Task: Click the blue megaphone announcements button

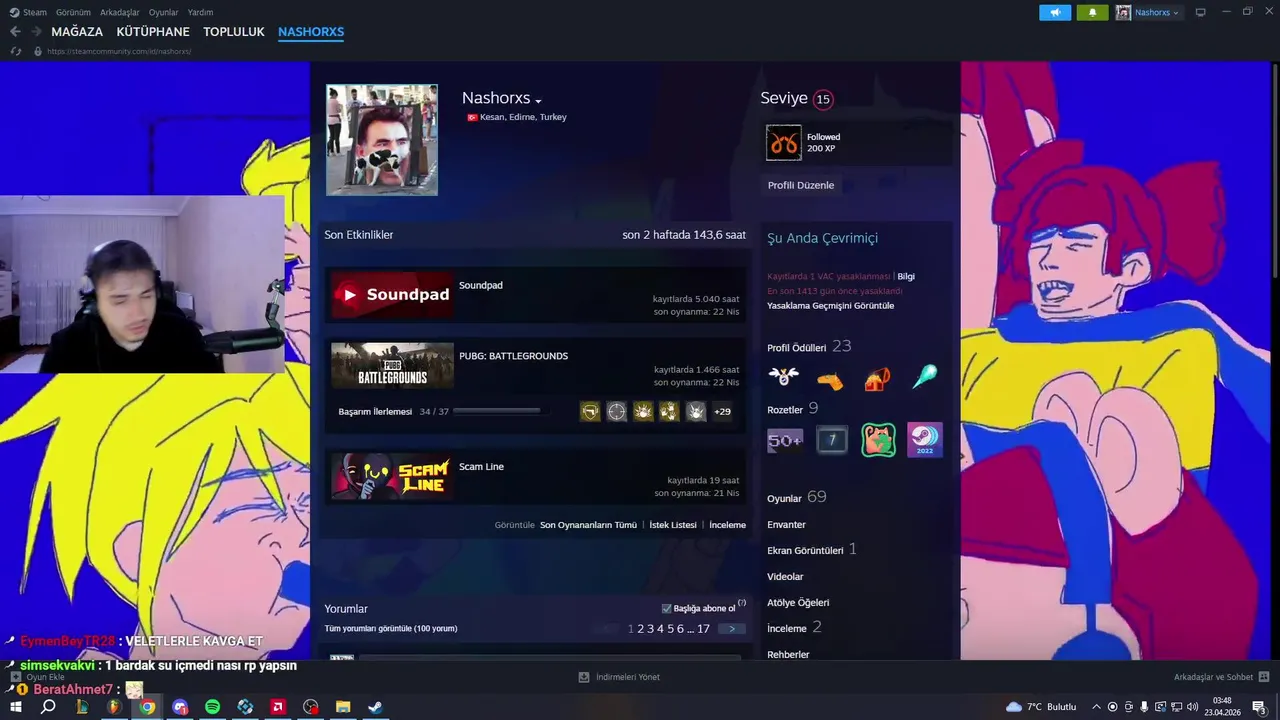Action: (1055, 12)
